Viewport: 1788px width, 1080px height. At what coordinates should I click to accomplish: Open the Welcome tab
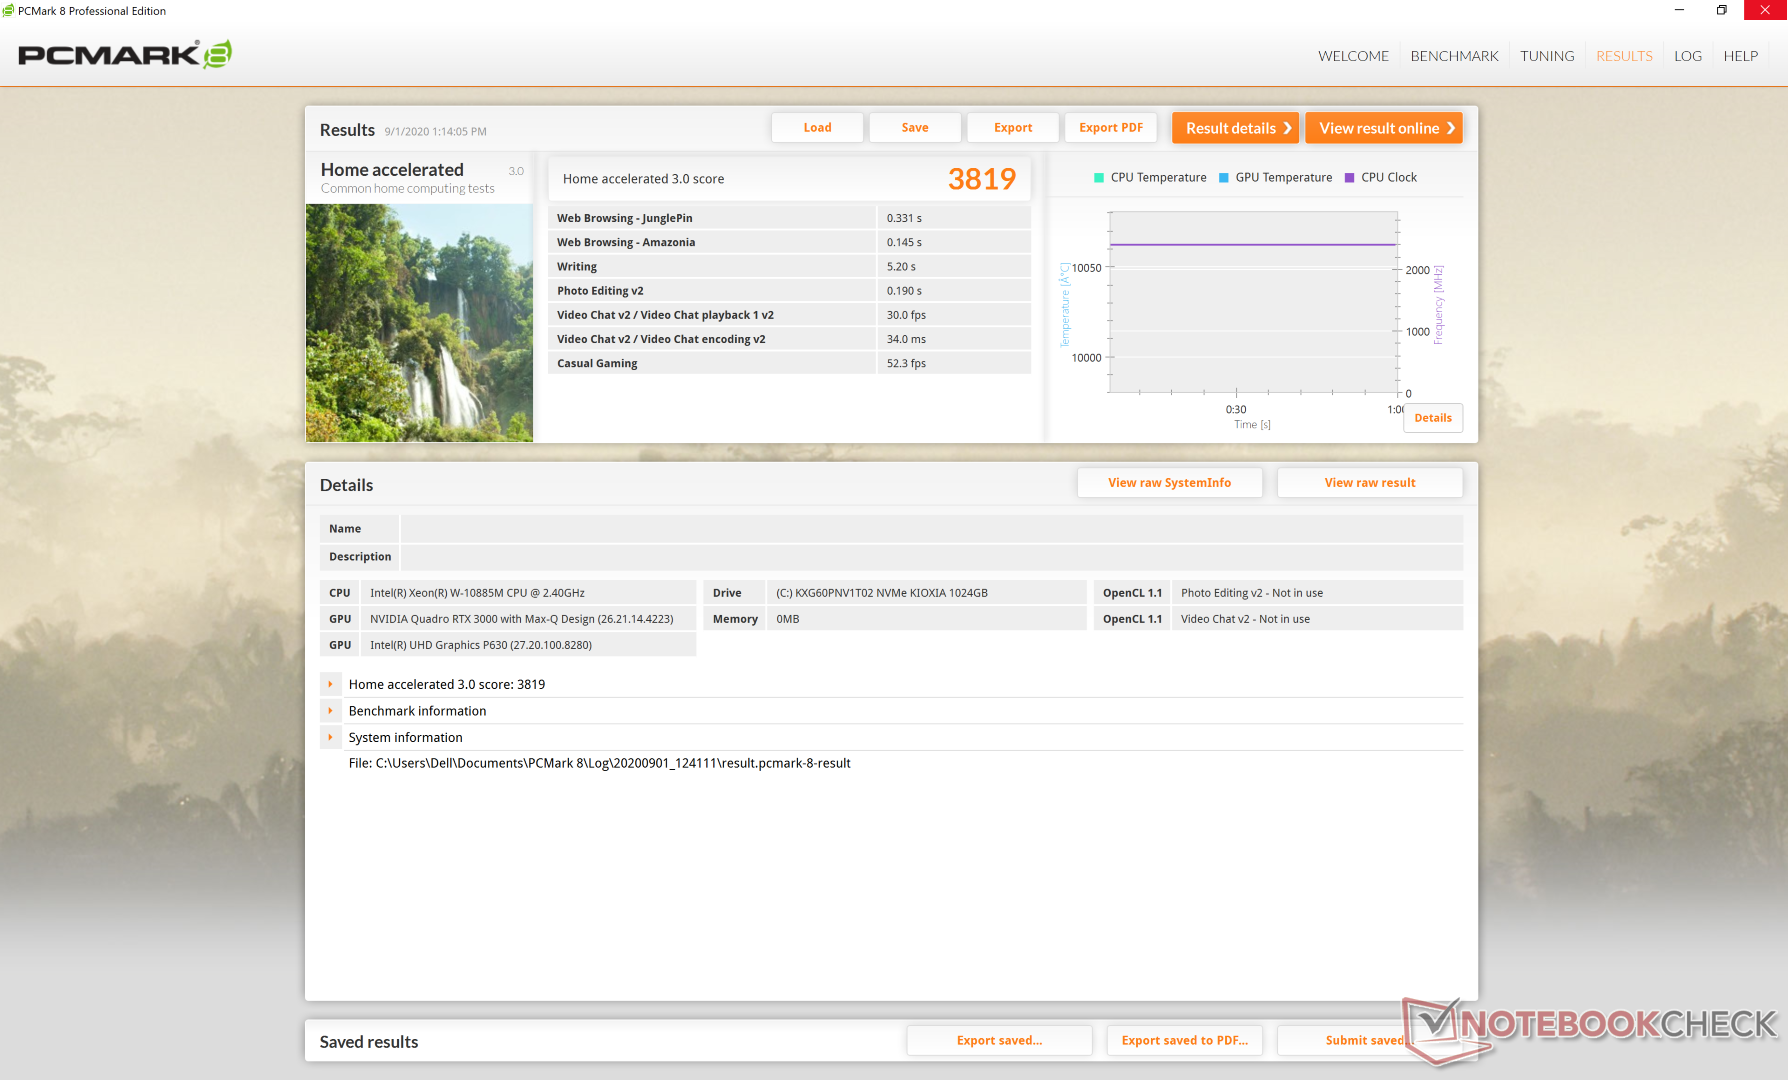point(1353,56)
